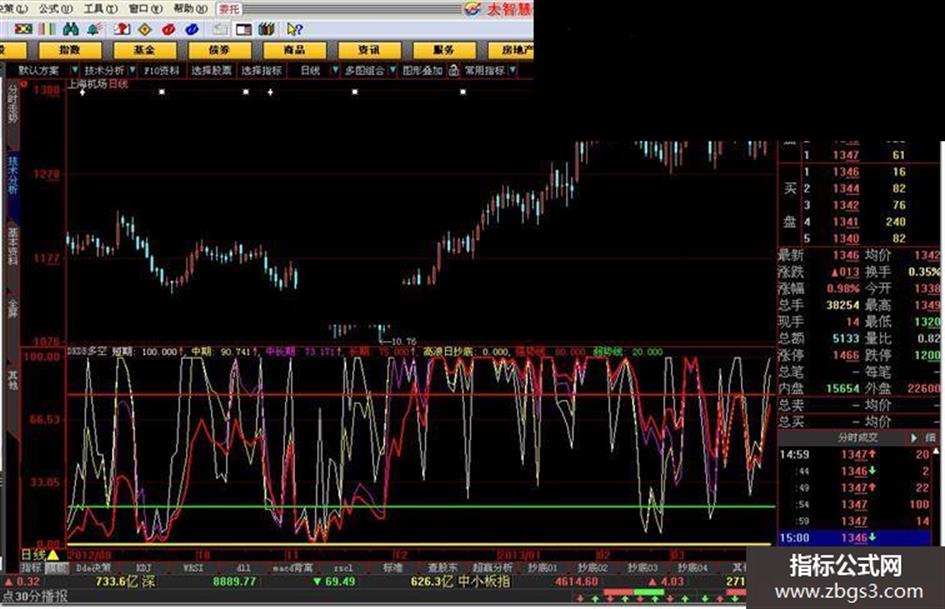The width and height of the screenshot is (945, 609).
Task: Click 选择指标 in the toolbar
Action: (262, 71)
